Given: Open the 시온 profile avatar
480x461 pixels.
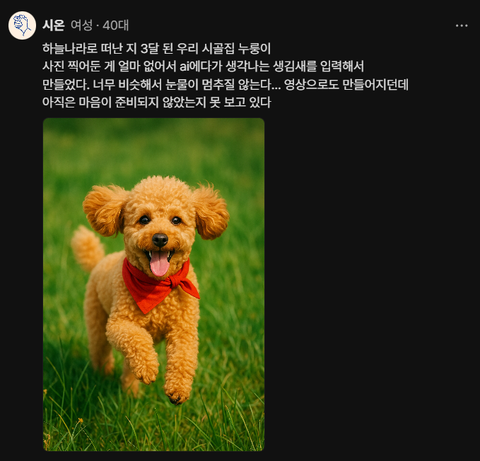Looking at the screenshot, I should coord(22,25).
